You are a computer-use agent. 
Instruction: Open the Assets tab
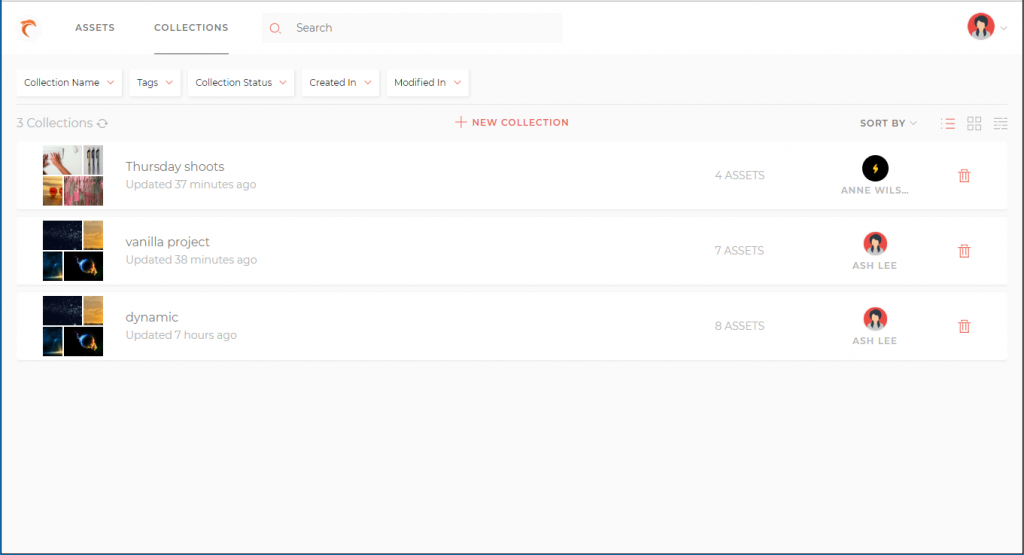tap(95, 27)
